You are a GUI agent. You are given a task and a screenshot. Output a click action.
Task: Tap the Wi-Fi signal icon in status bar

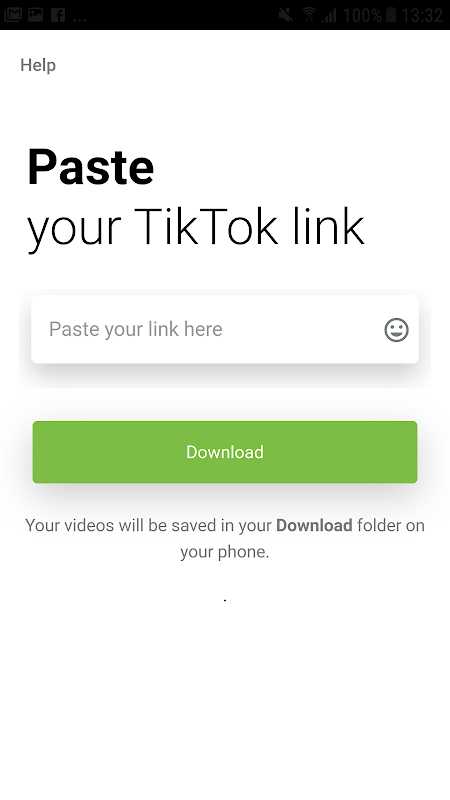309,14
